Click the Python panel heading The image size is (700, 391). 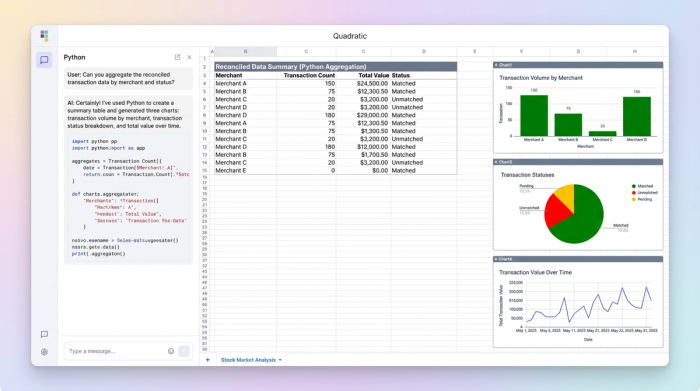click(74, 57)
